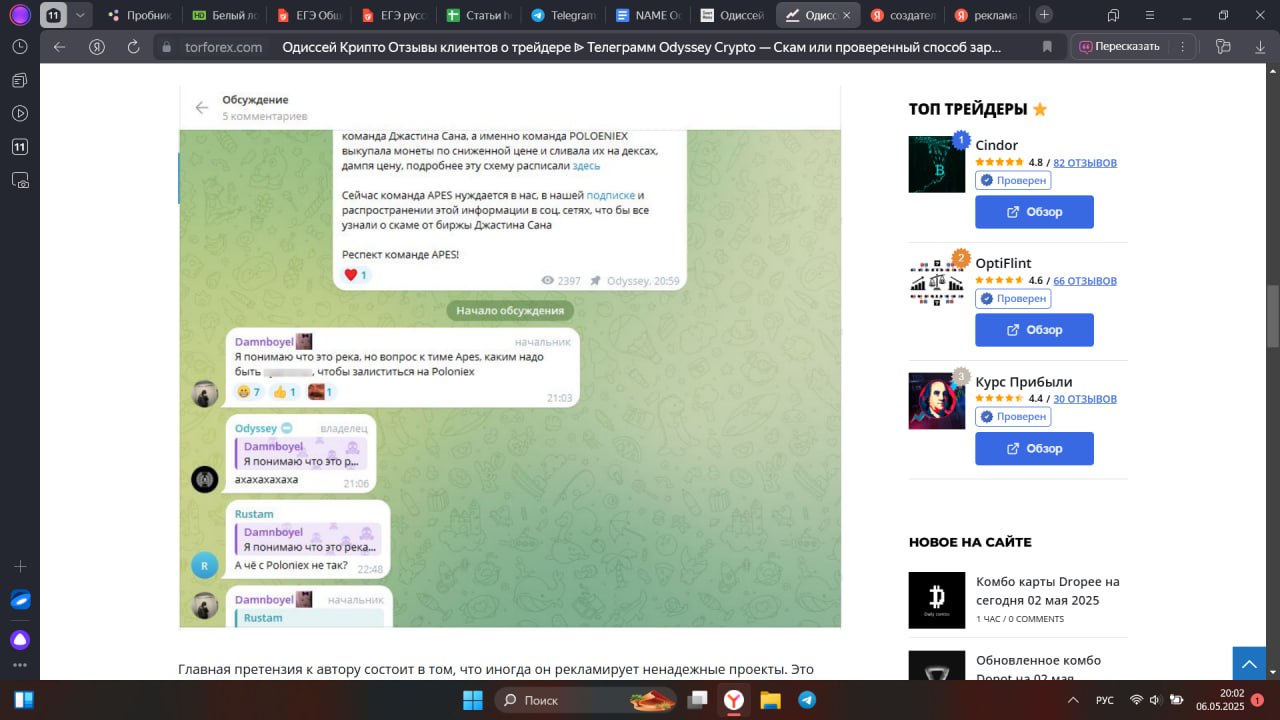1280x720 pixels.
Task: Click the подписке link in the post
Action: [610, 195]
